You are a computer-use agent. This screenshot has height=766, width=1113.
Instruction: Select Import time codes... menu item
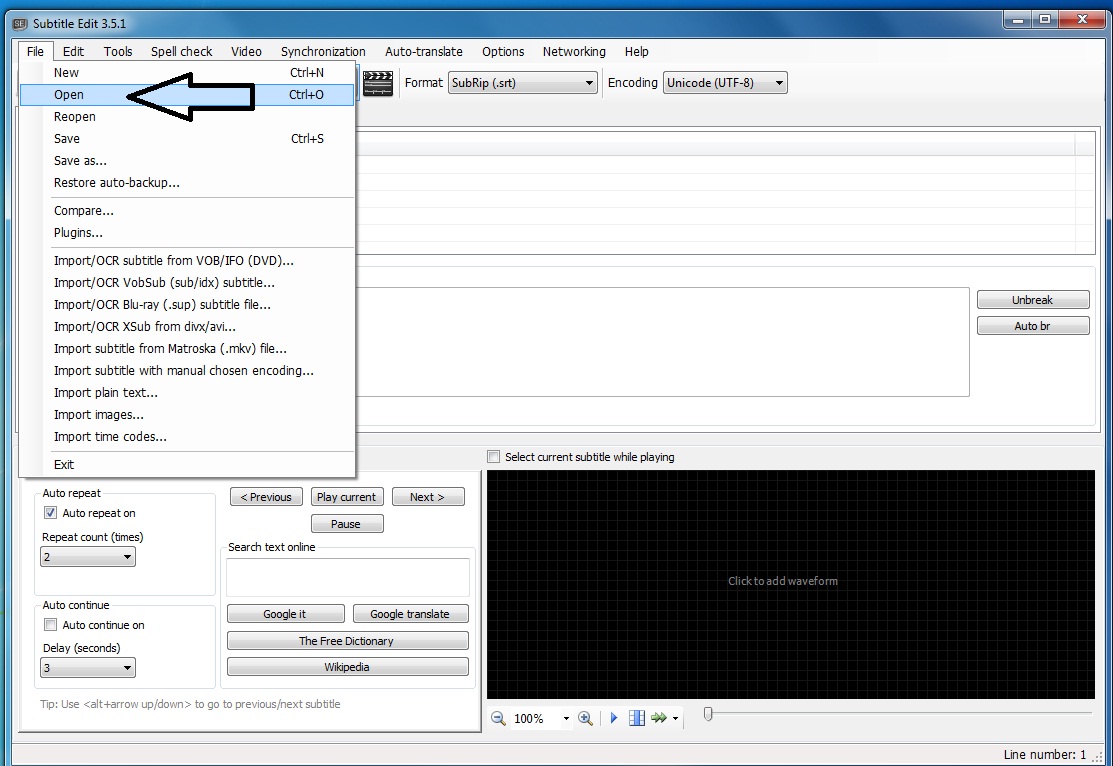pos(187,437)
